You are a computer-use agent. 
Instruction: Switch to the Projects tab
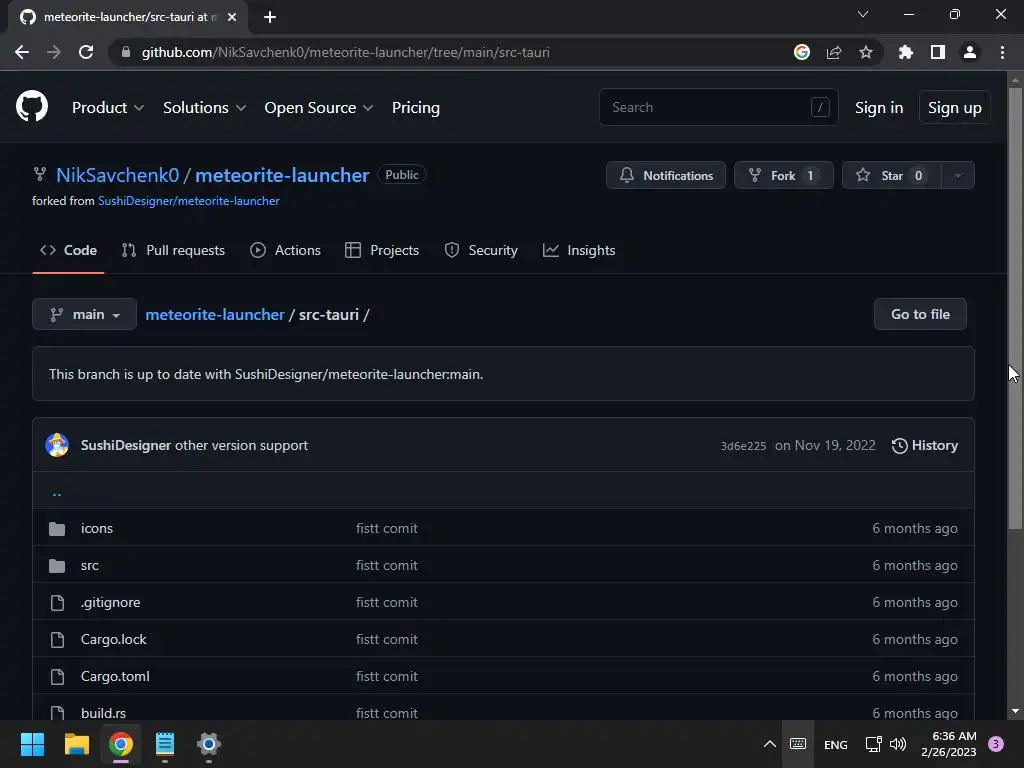(382, 250)
